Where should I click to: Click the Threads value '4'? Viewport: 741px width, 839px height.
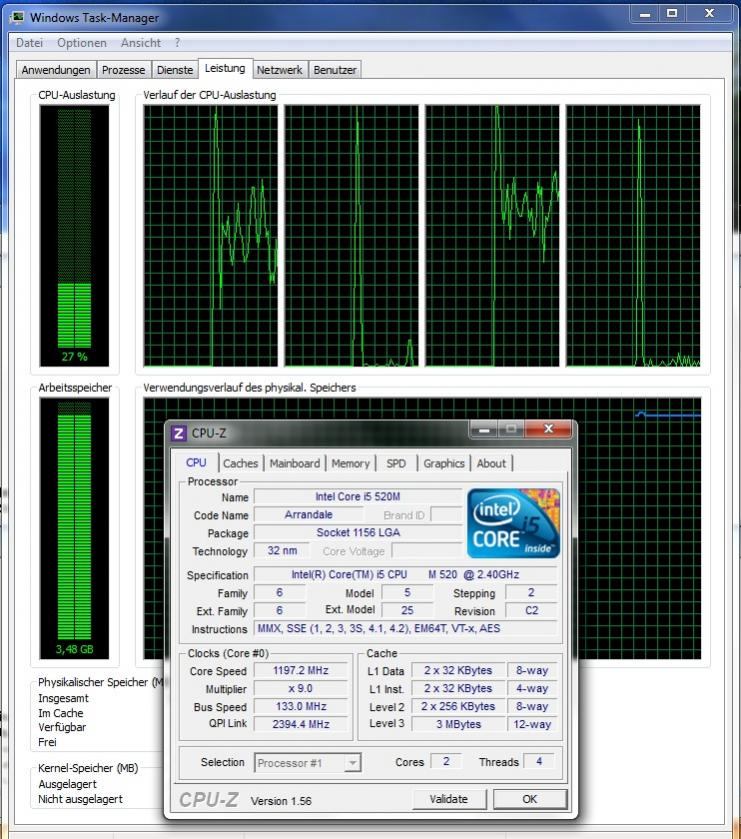[x=539, y=761]
